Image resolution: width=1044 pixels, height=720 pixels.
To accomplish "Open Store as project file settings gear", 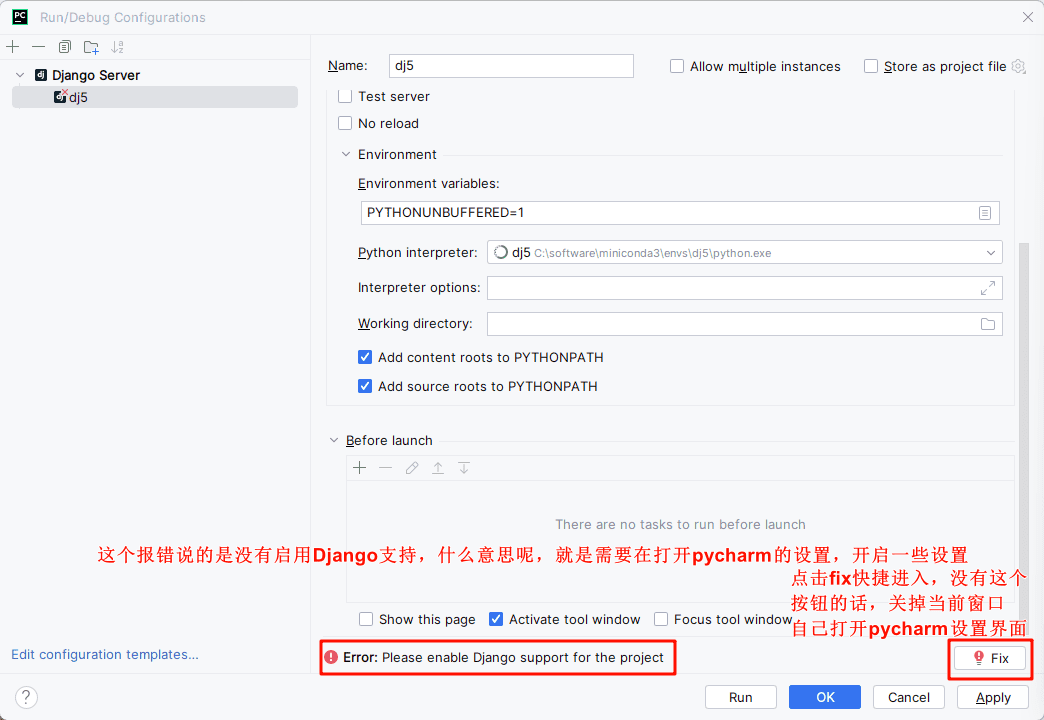I will coord(1018,66).
